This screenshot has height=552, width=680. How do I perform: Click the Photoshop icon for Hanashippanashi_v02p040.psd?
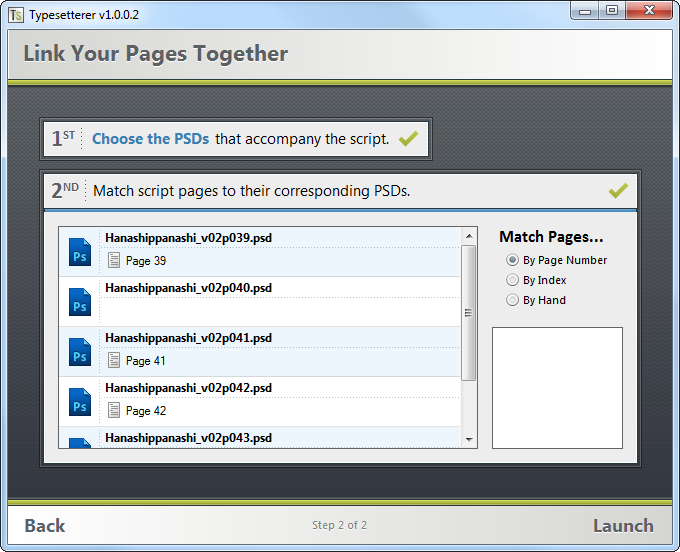(80, 302)
